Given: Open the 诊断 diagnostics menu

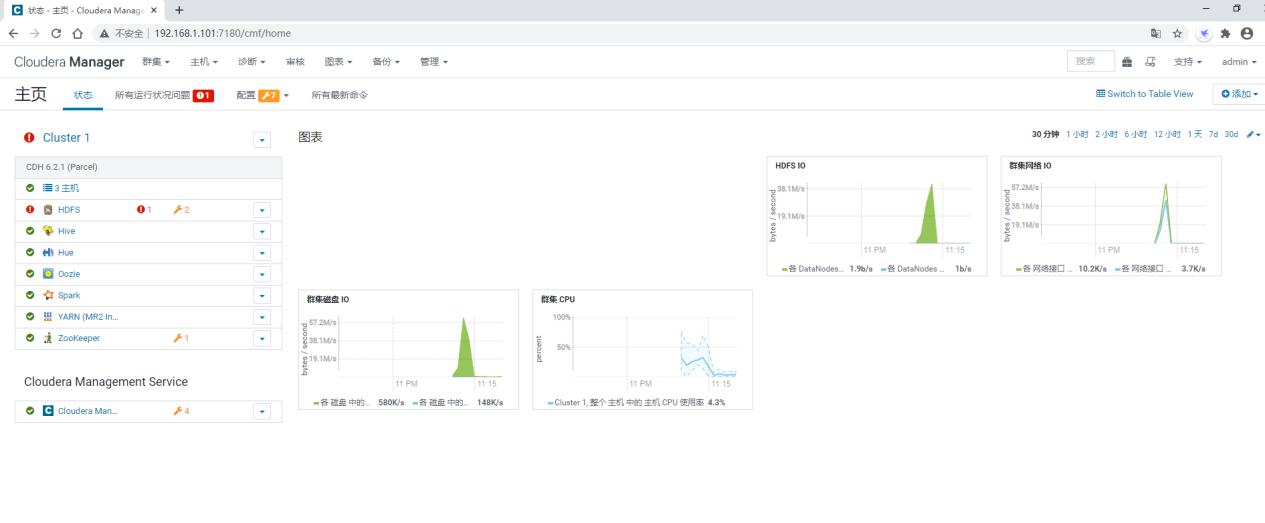Looking at the screenshot, I should [x=252, y=62].
